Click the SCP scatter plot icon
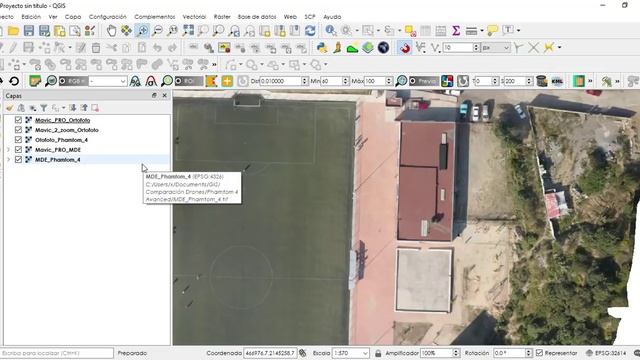The image size is (640, 360). (151, 81)
